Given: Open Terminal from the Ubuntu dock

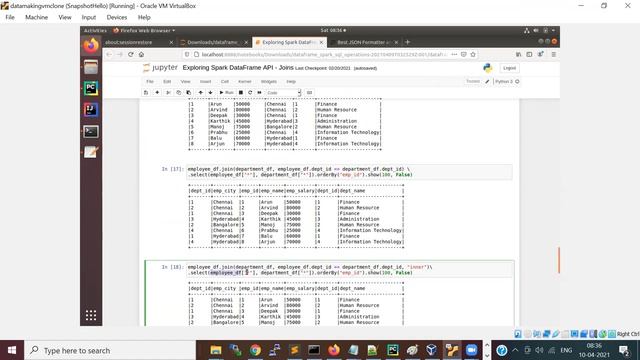Looking at the screenshot, I should [91, 131].
